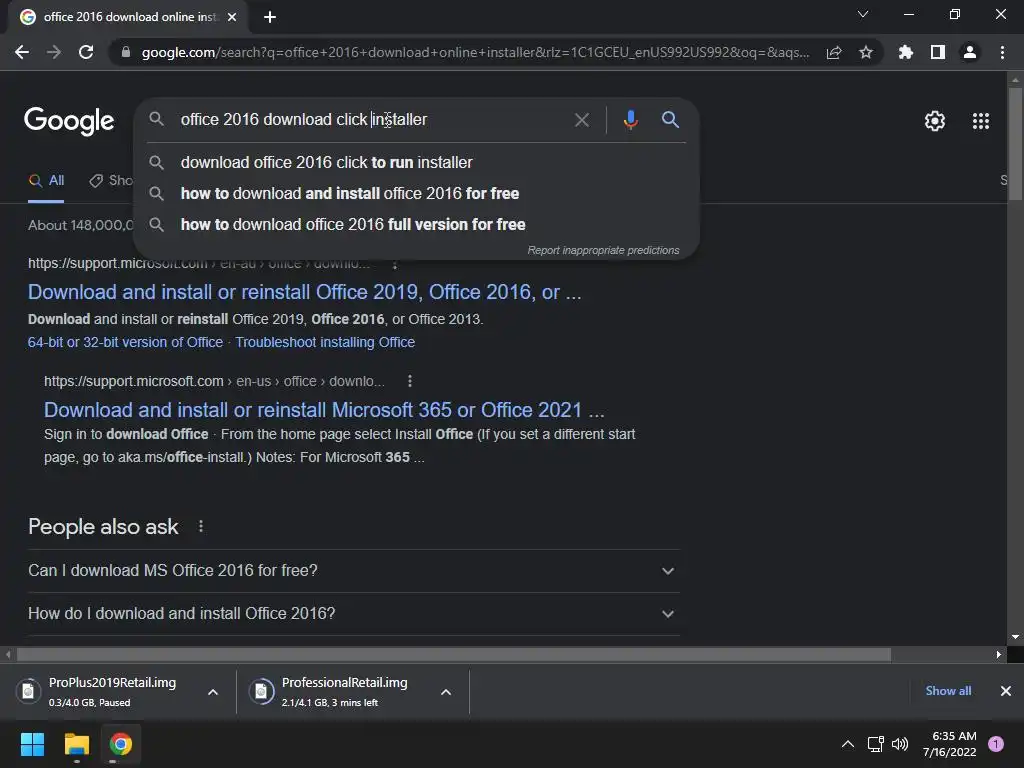Screen dimensions: 1024x768
Task: Open Chrome extensions puzzle icon
Action: (x=905, y=52)
